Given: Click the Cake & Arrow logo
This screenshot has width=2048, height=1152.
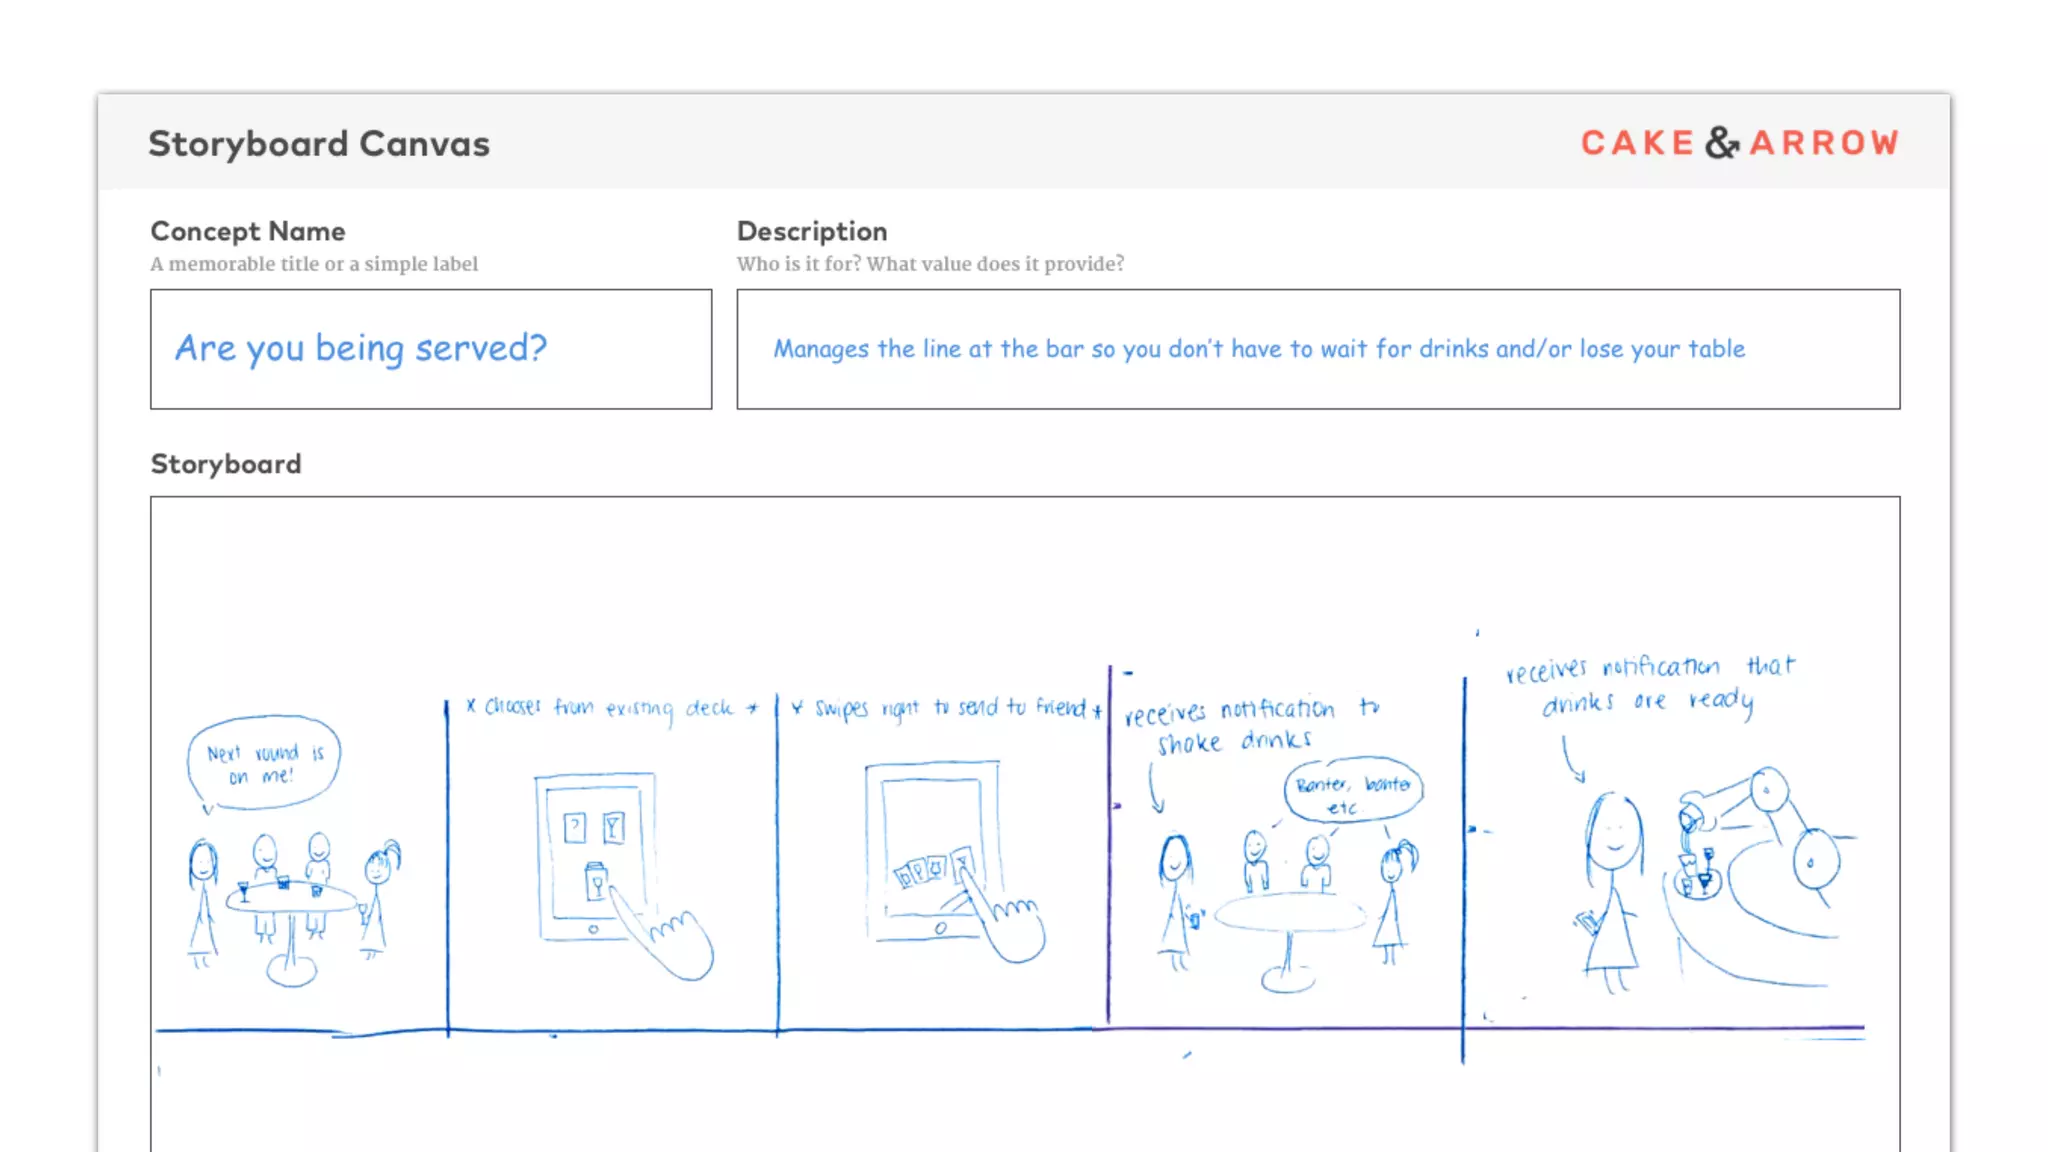Looking at the screenshot, I should coord(1739,143).
